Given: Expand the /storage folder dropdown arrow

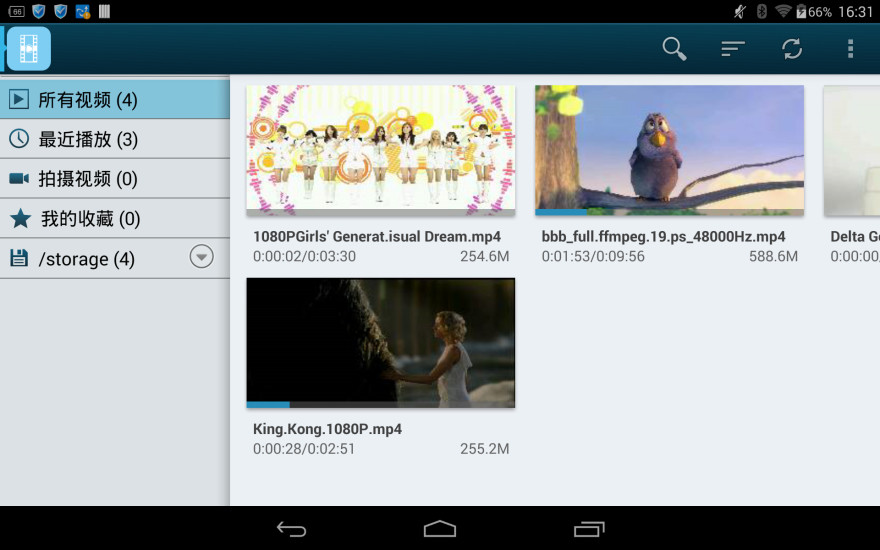Looking at the screenshot, I should pos(202,258).
